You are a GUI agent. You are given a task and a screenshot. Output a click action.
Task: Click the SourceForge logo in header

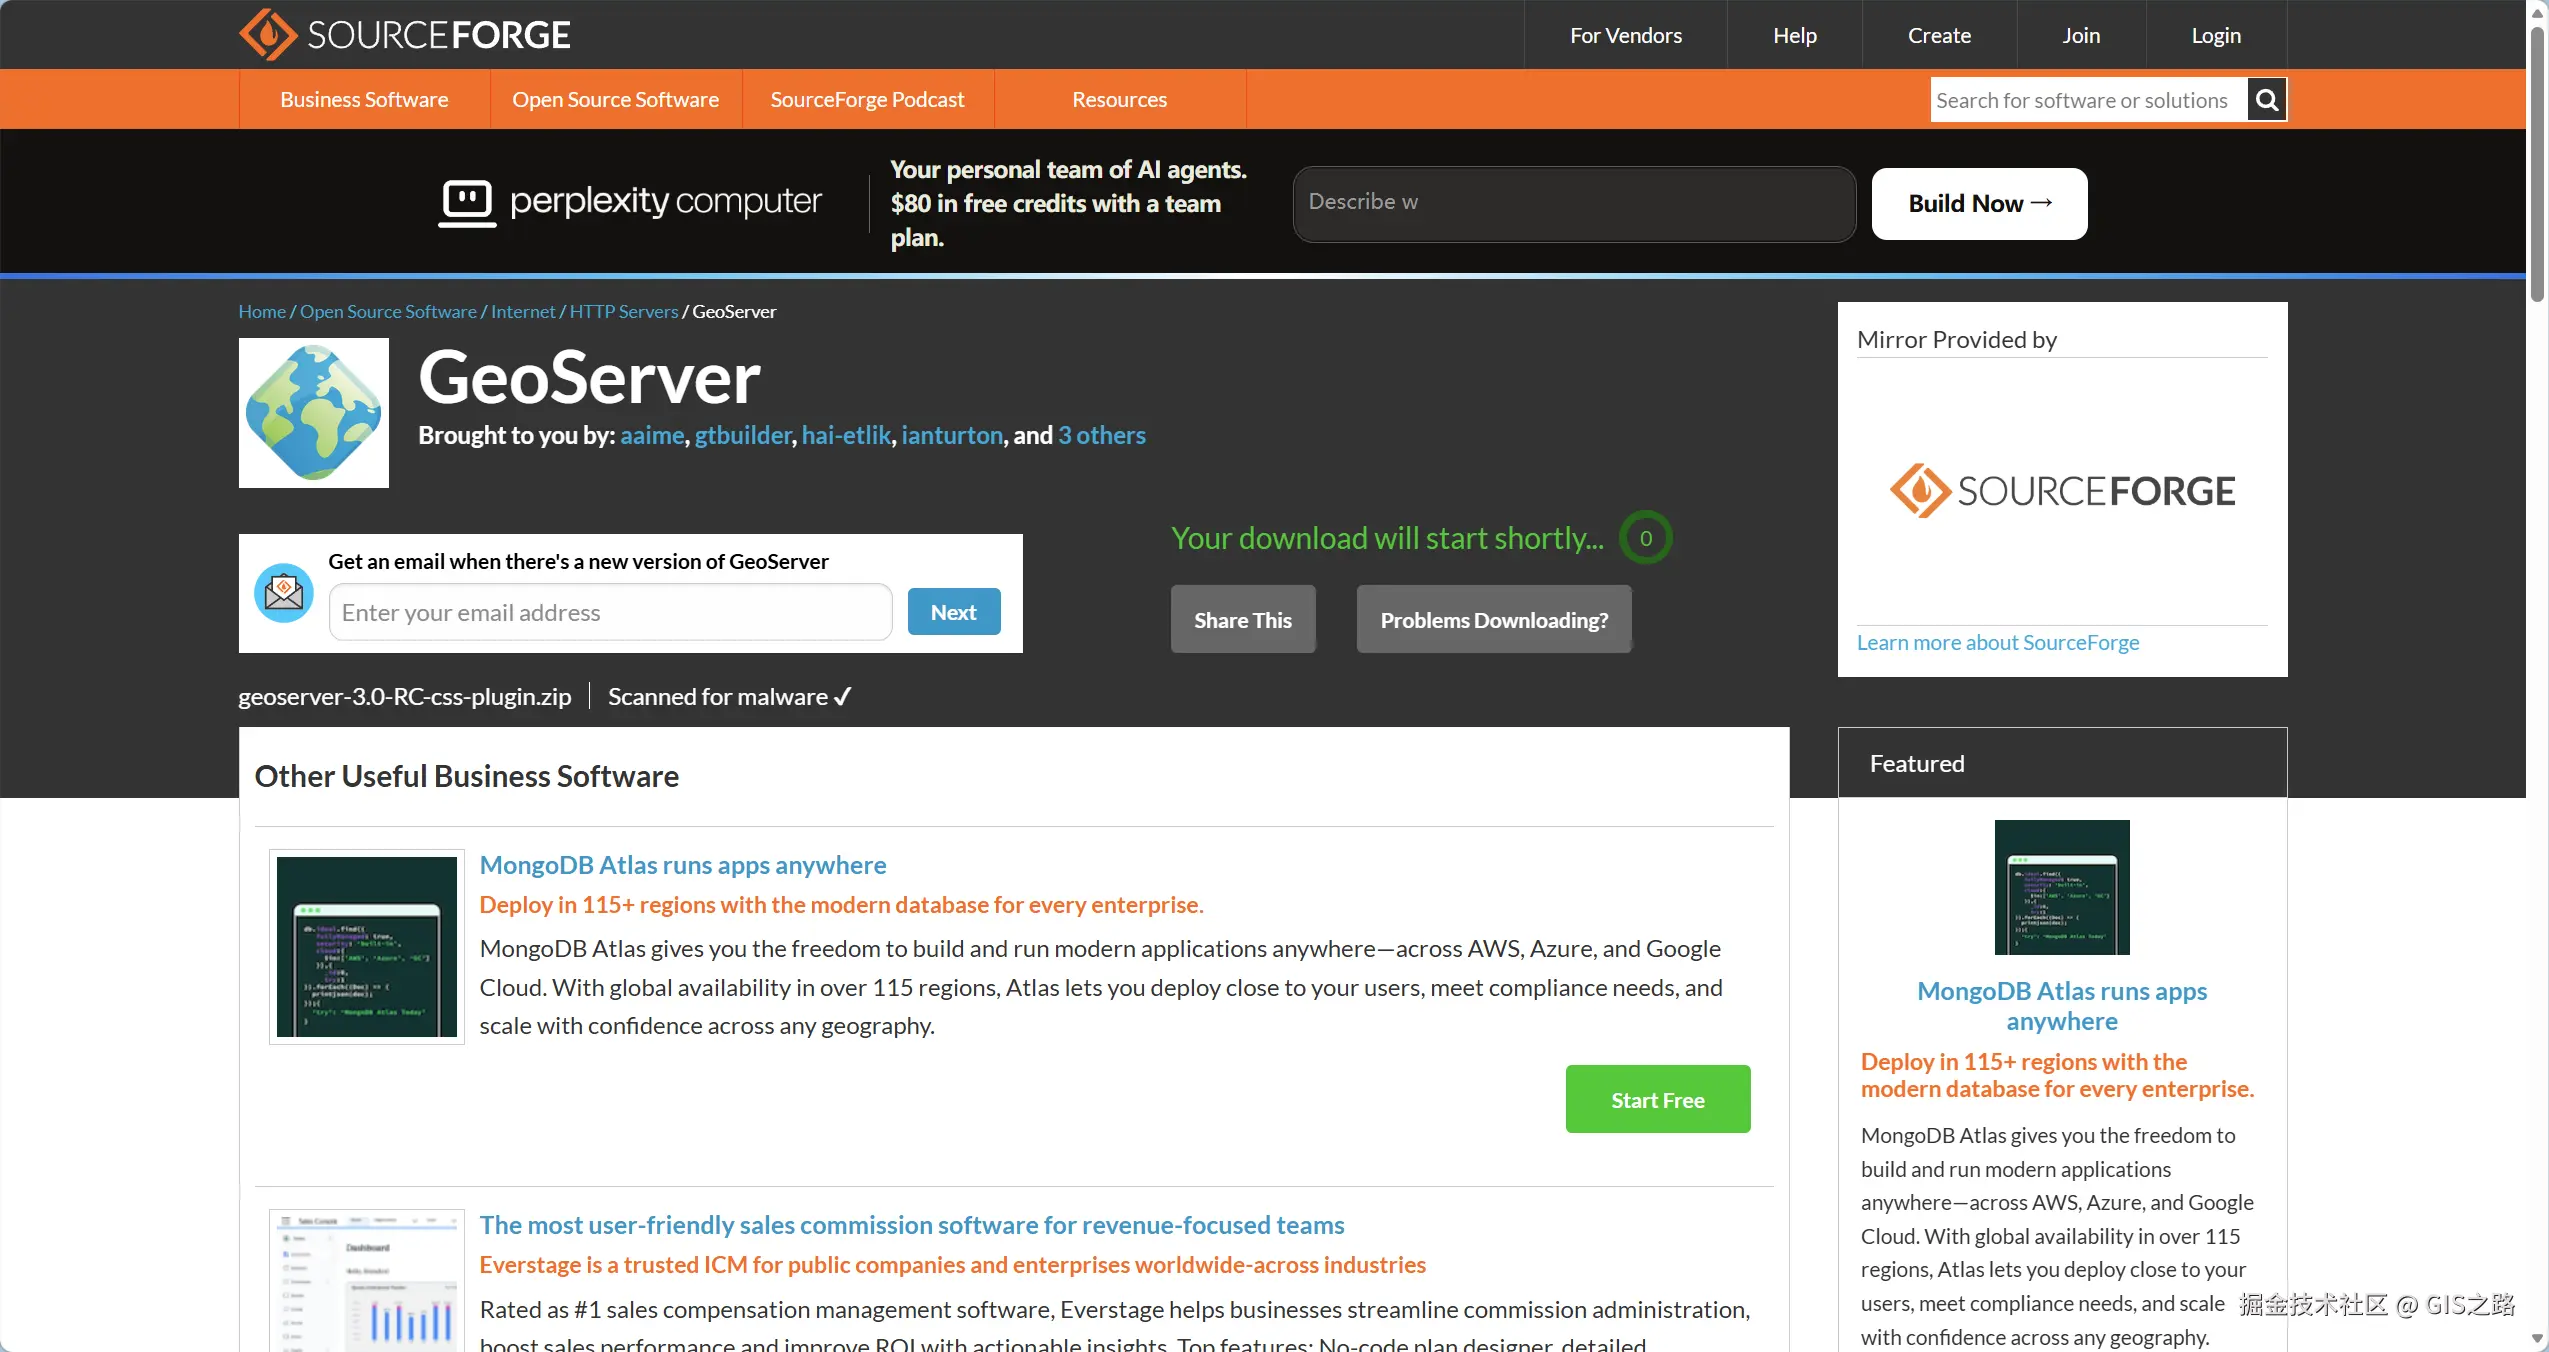point(404,35)
